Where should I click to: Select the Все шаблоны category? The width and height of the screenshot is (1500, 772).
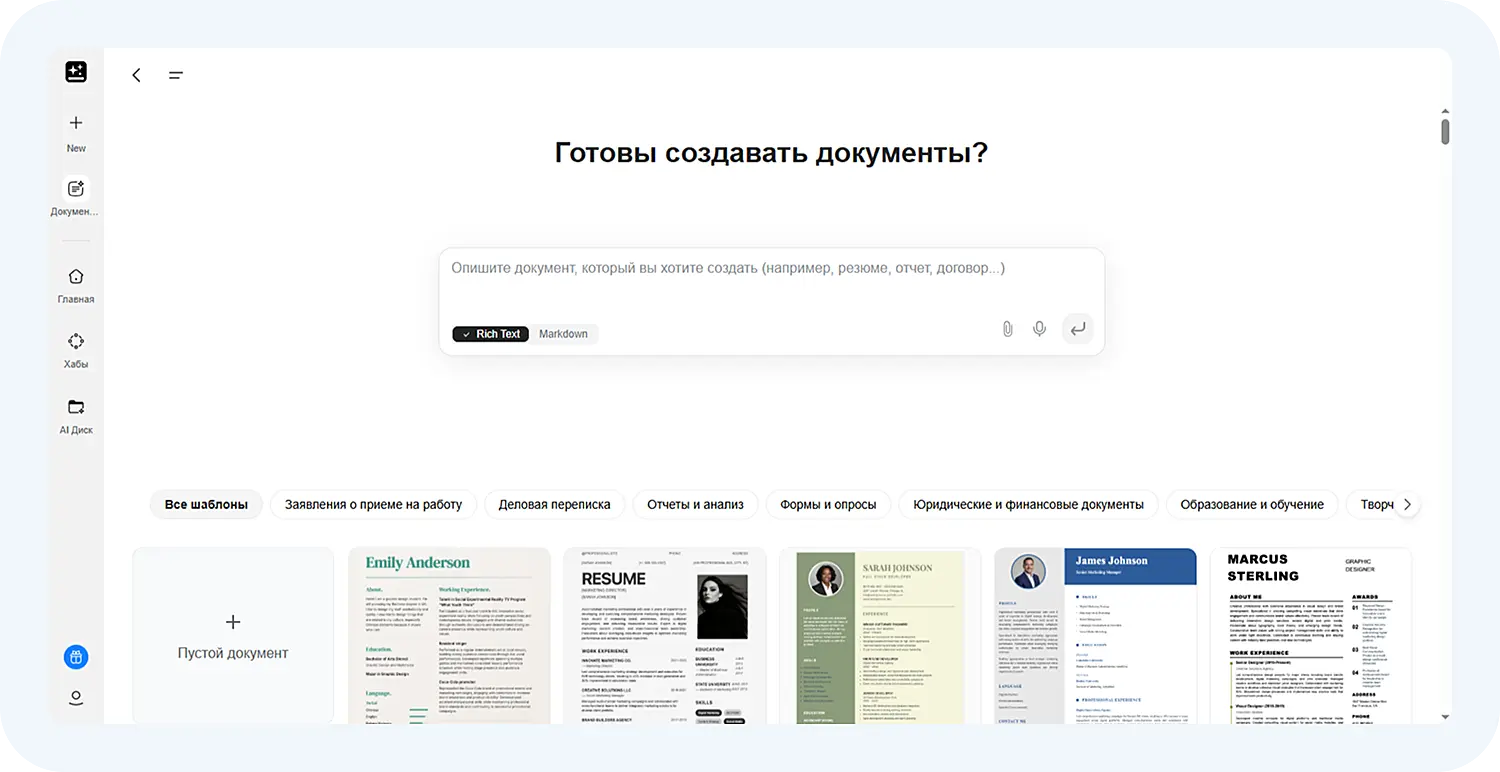point(205,504)
